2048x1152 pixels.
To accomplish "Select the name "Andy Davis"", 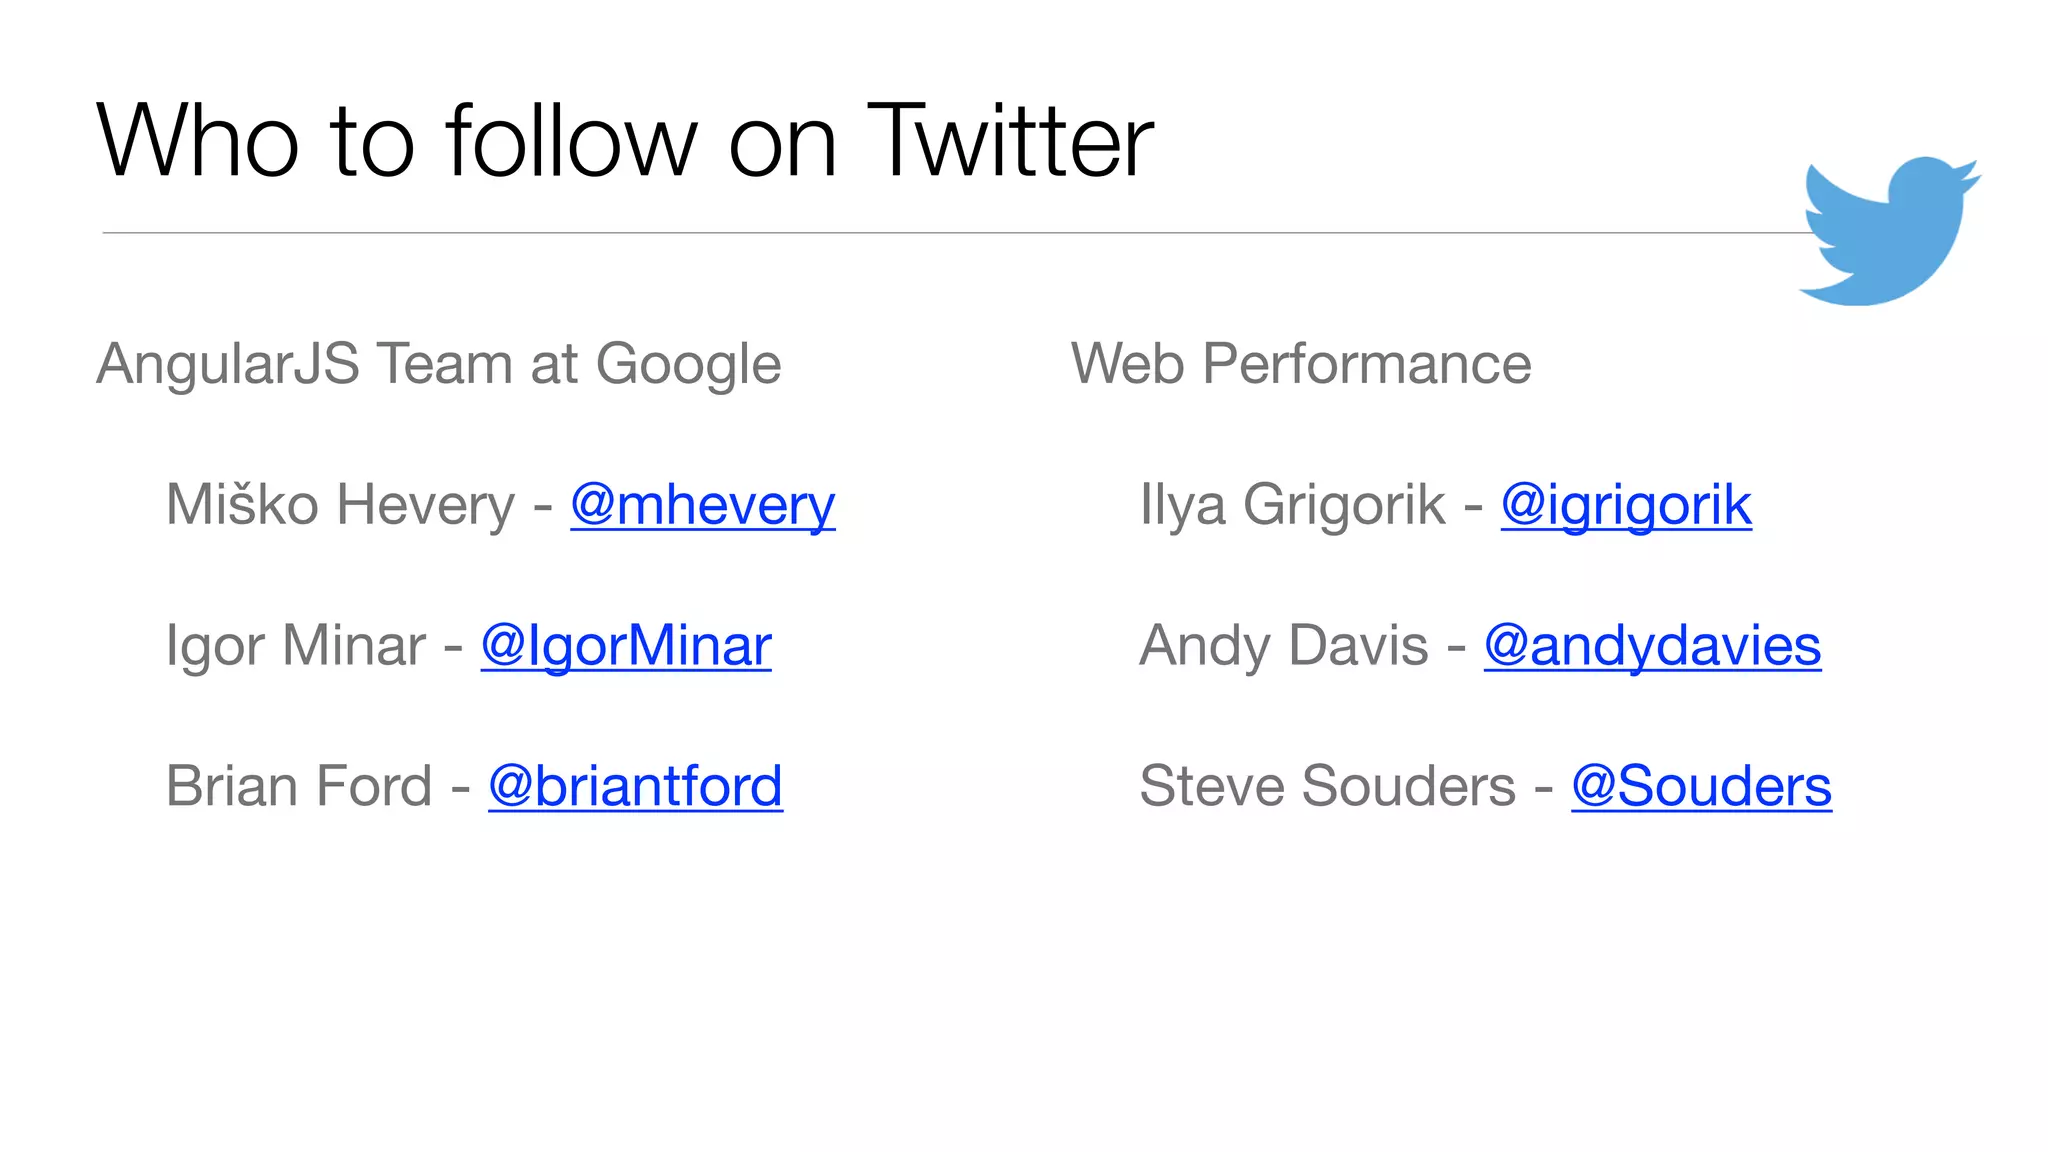I will [x=1284, y=646].
